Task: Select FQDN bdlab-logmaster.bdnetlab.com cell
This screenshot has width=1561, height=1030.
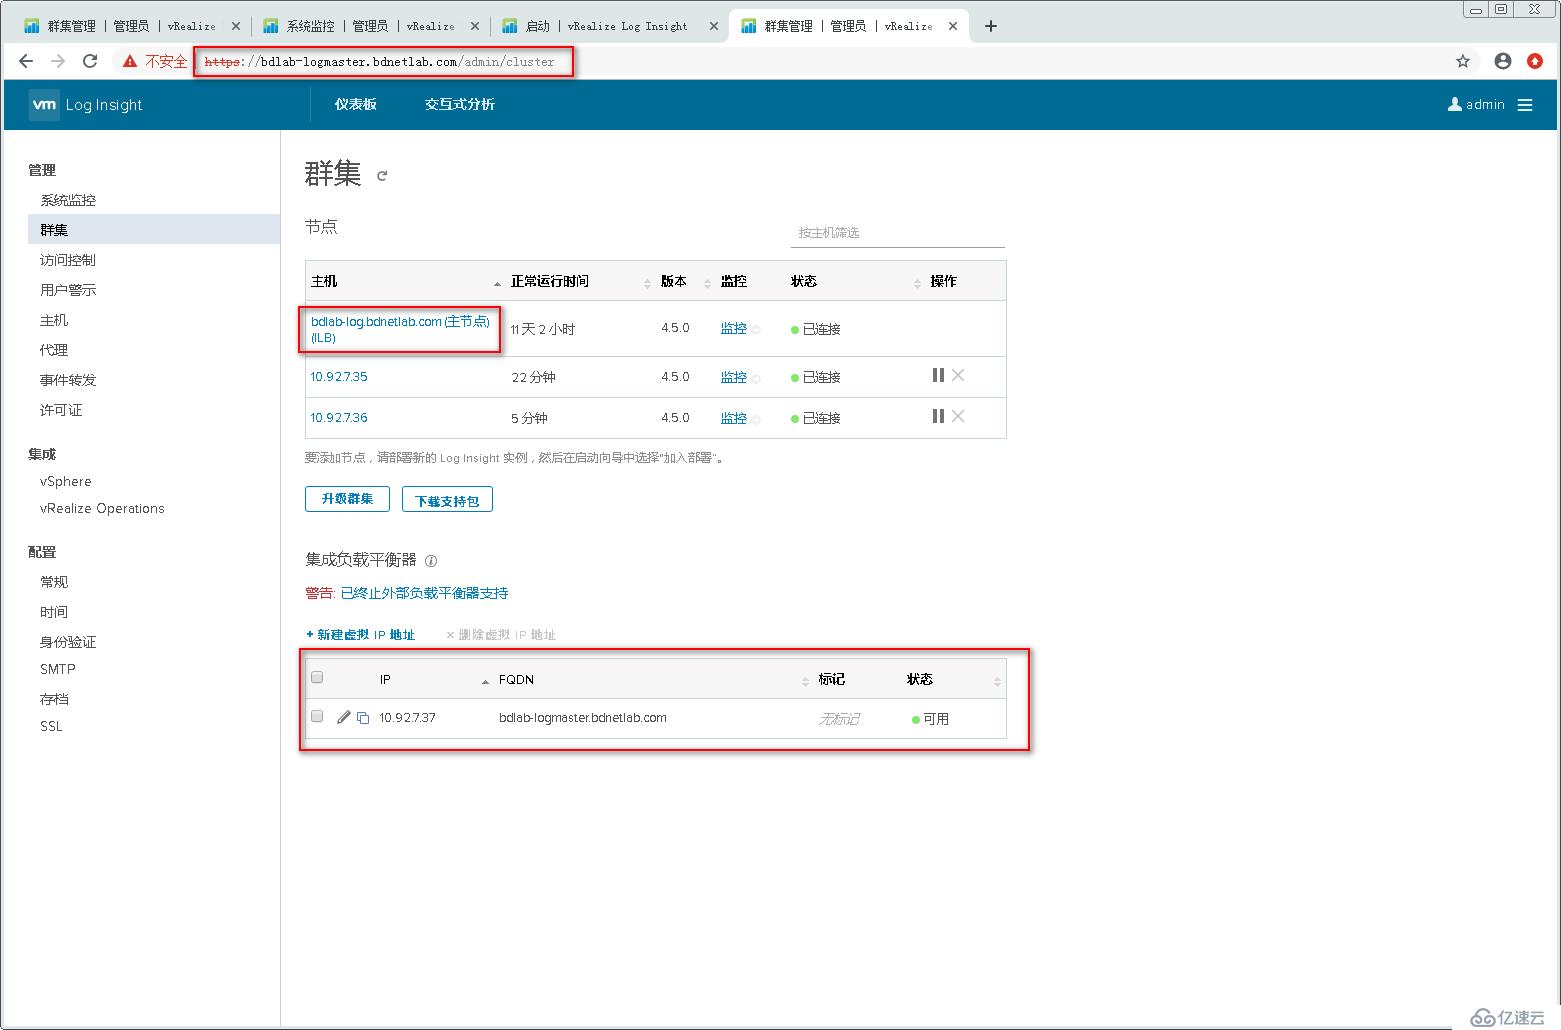Action: [583, 718]
